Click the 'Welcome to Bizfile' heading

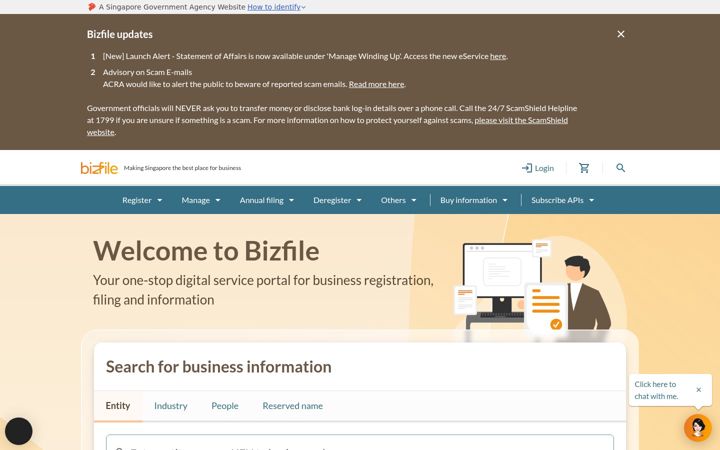[206, 251]
